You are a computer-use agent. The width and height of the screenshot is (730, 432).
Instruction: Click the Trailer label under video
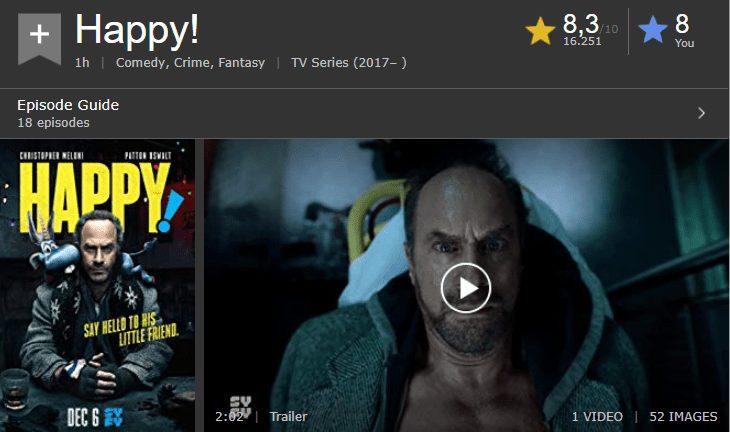[289, 417]
